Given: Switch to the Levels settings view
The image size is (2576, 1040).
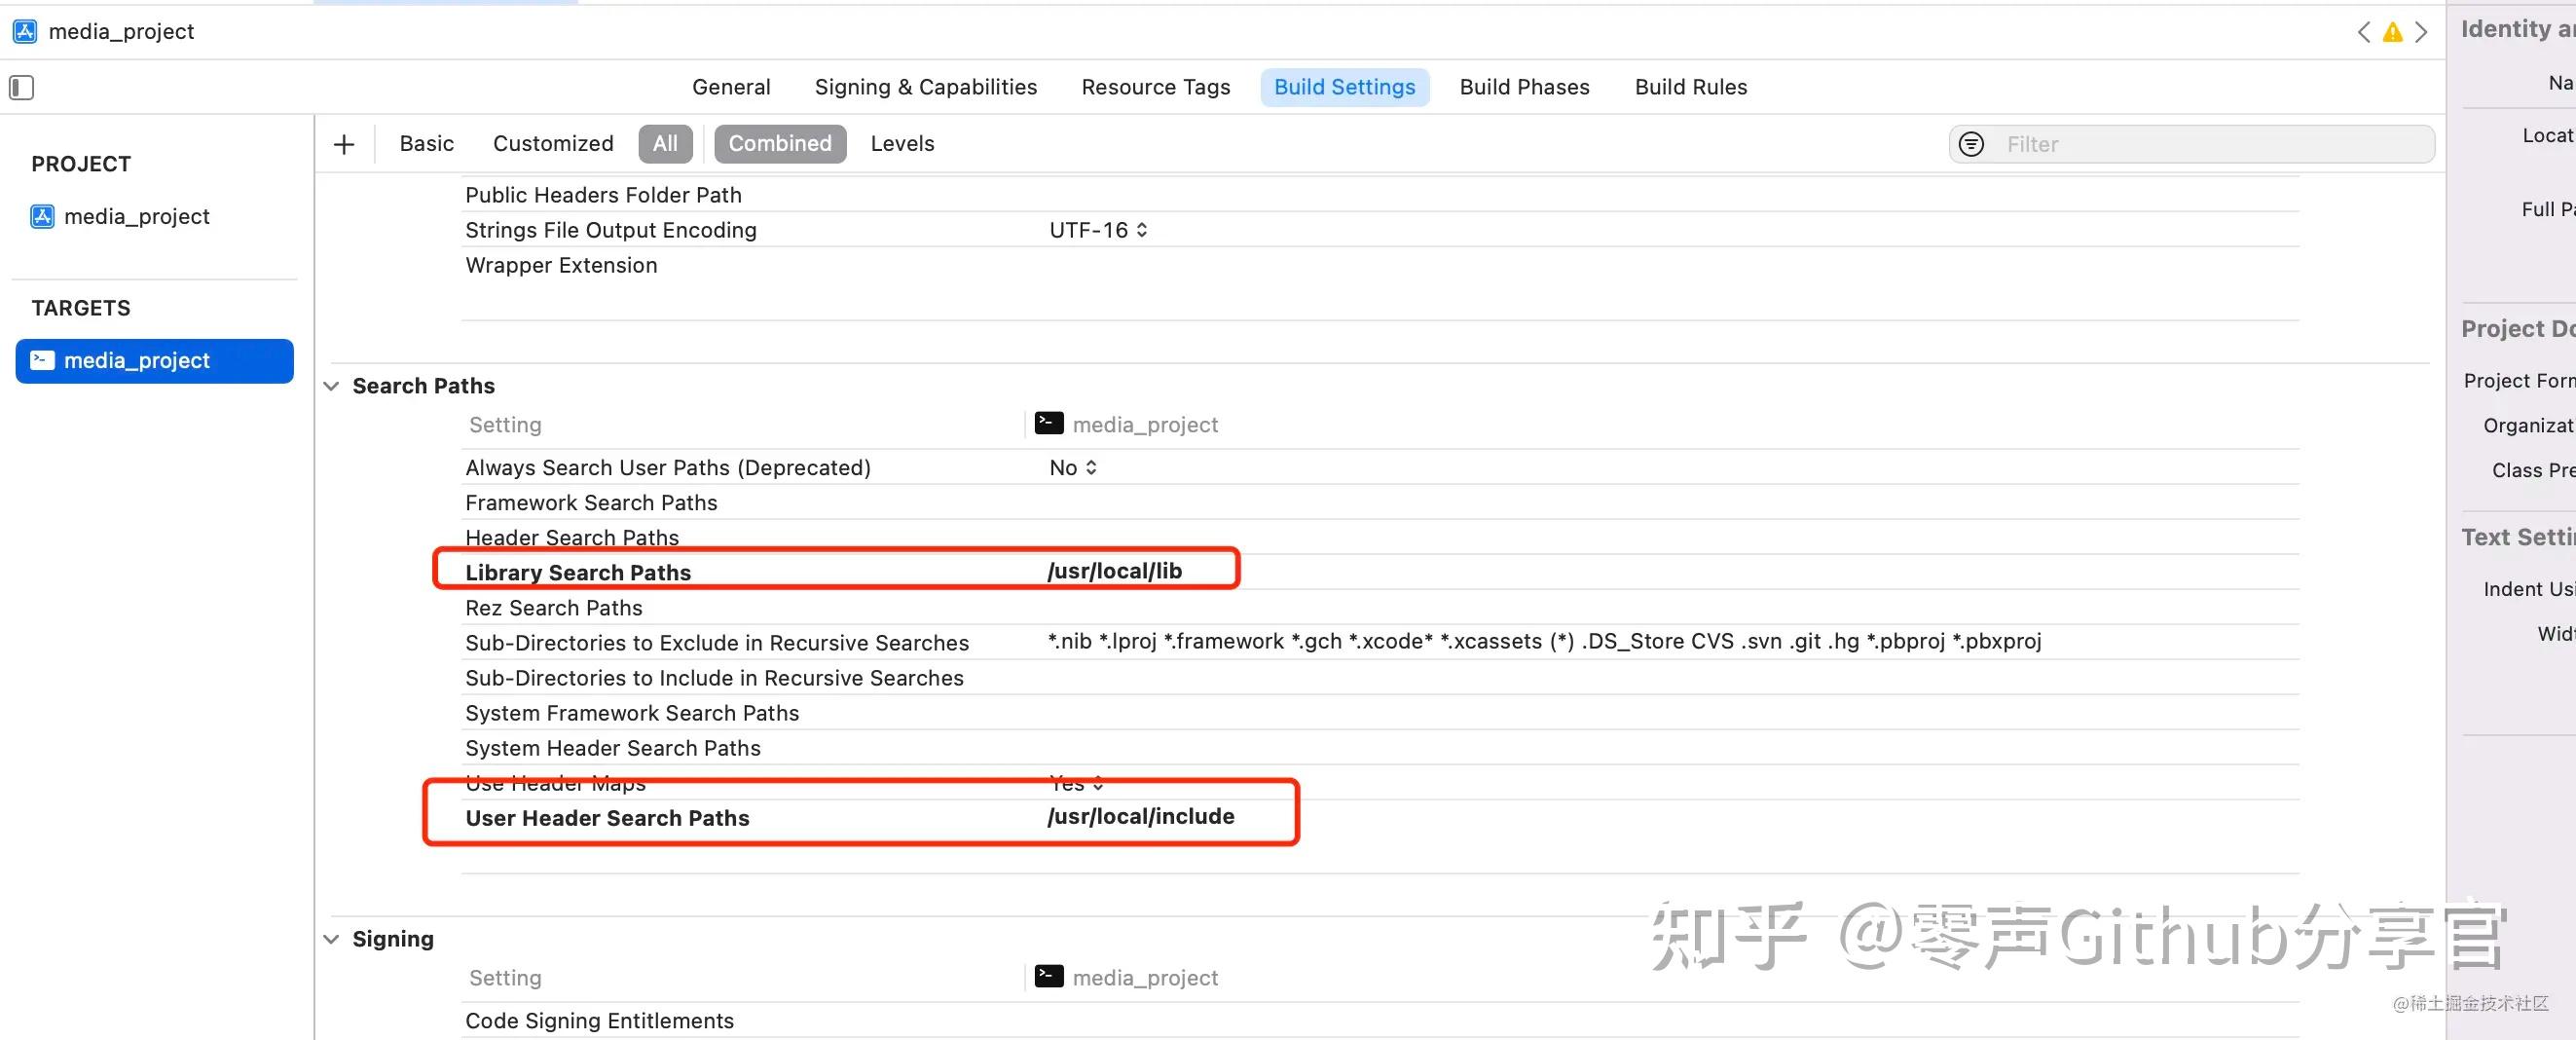Looking at the screenshot, I should (x=901, y=143).
